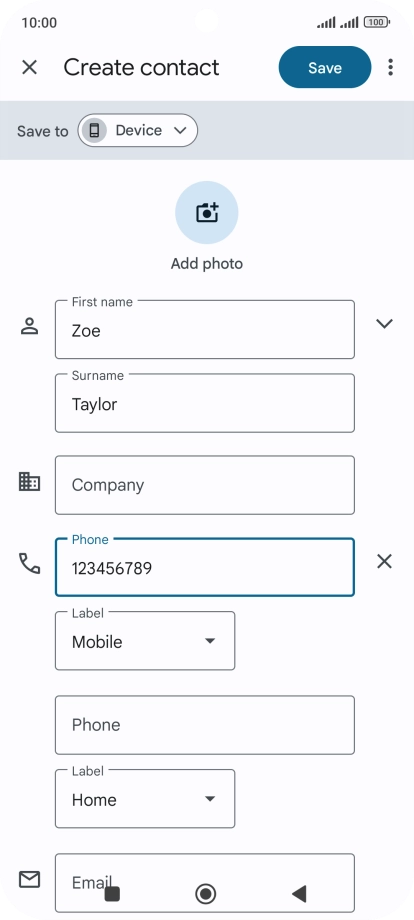The width and height of the screenshot is (414, 920).
Task: Open the Save to Device dropdown
Action: (138, 130)
